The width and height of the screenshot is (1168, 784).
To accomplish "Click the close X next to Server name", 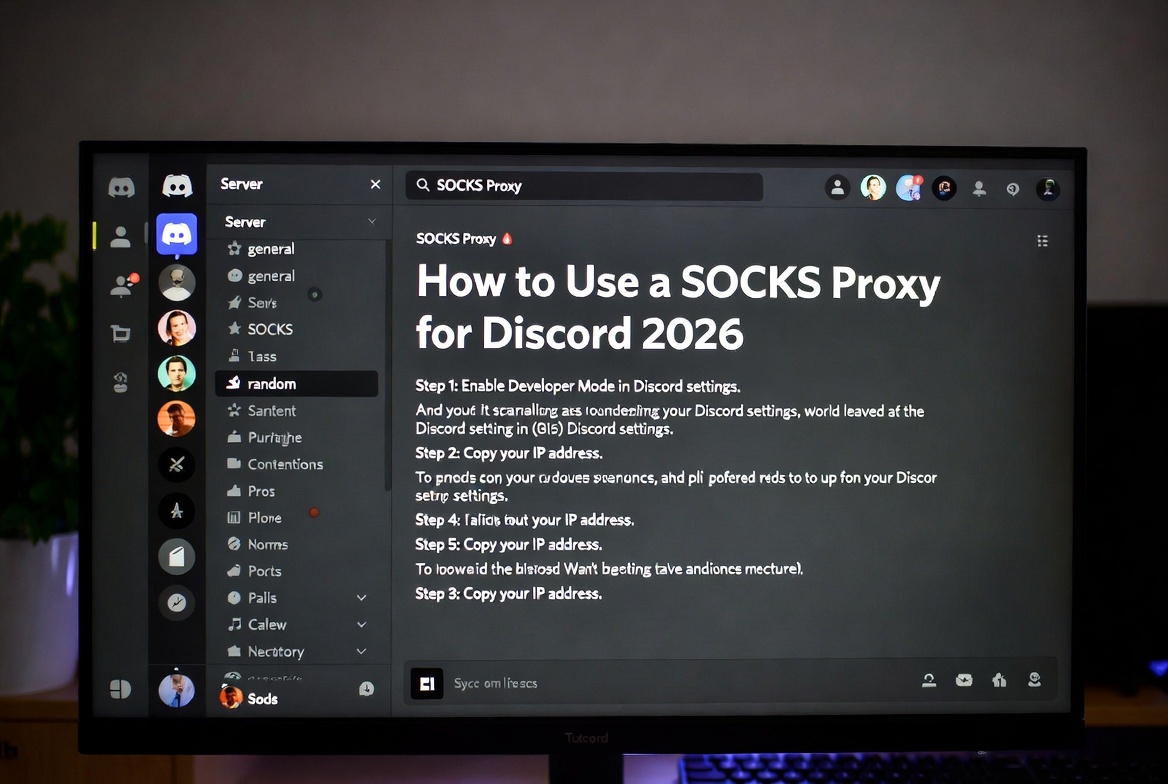I will [x=375, y=184].
